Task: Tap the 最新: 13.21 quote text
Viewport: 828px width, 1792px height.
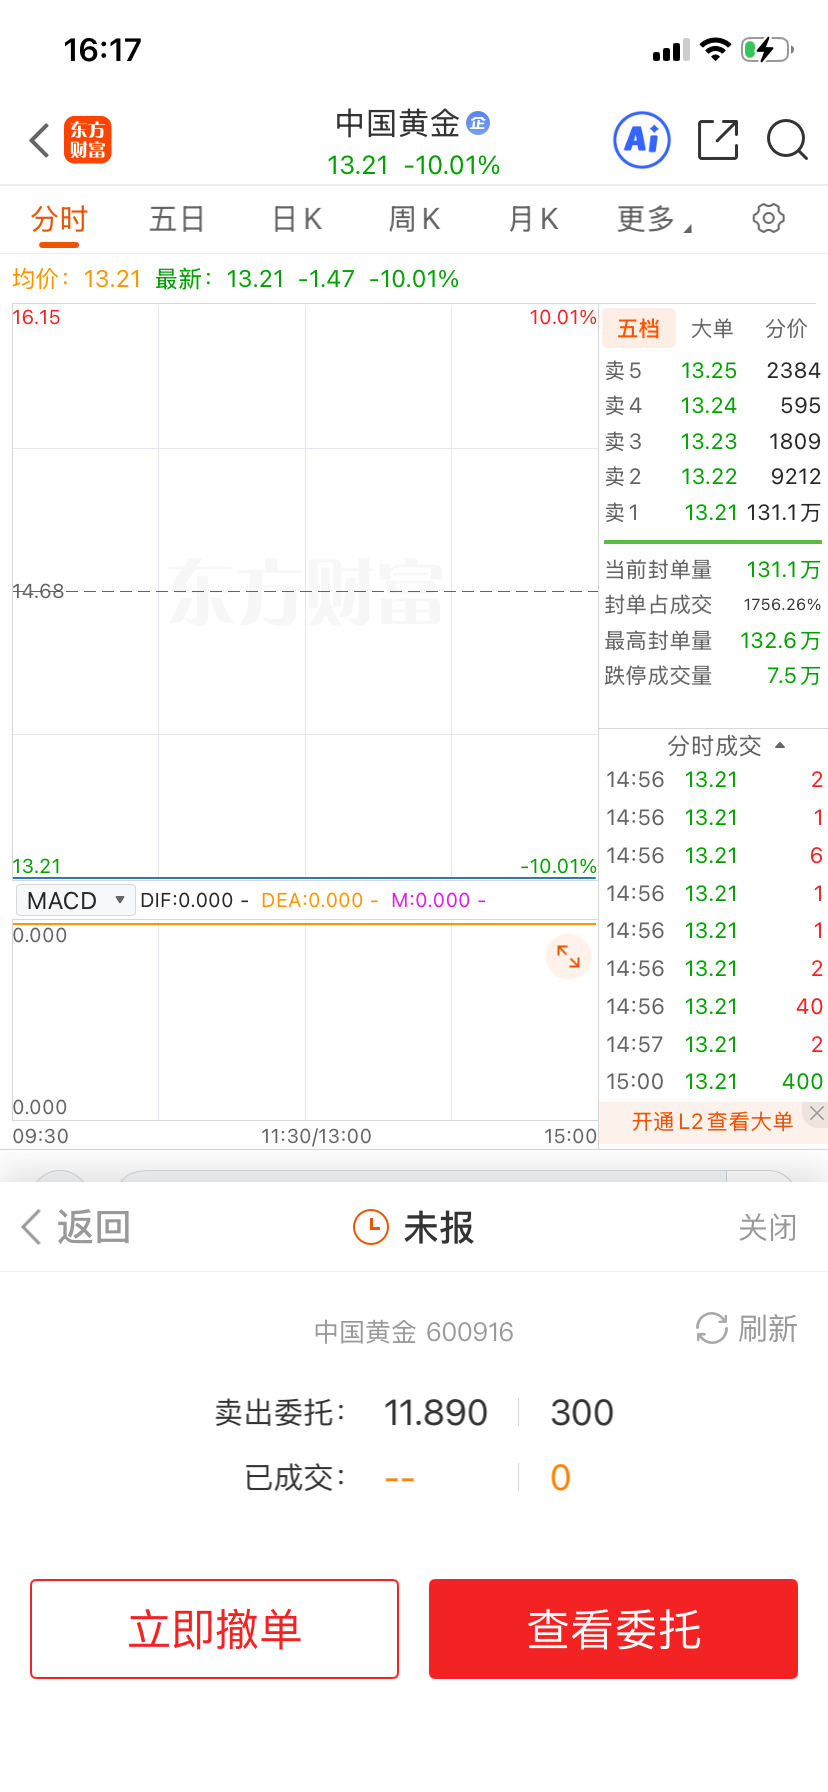Action: coord(220,279)
